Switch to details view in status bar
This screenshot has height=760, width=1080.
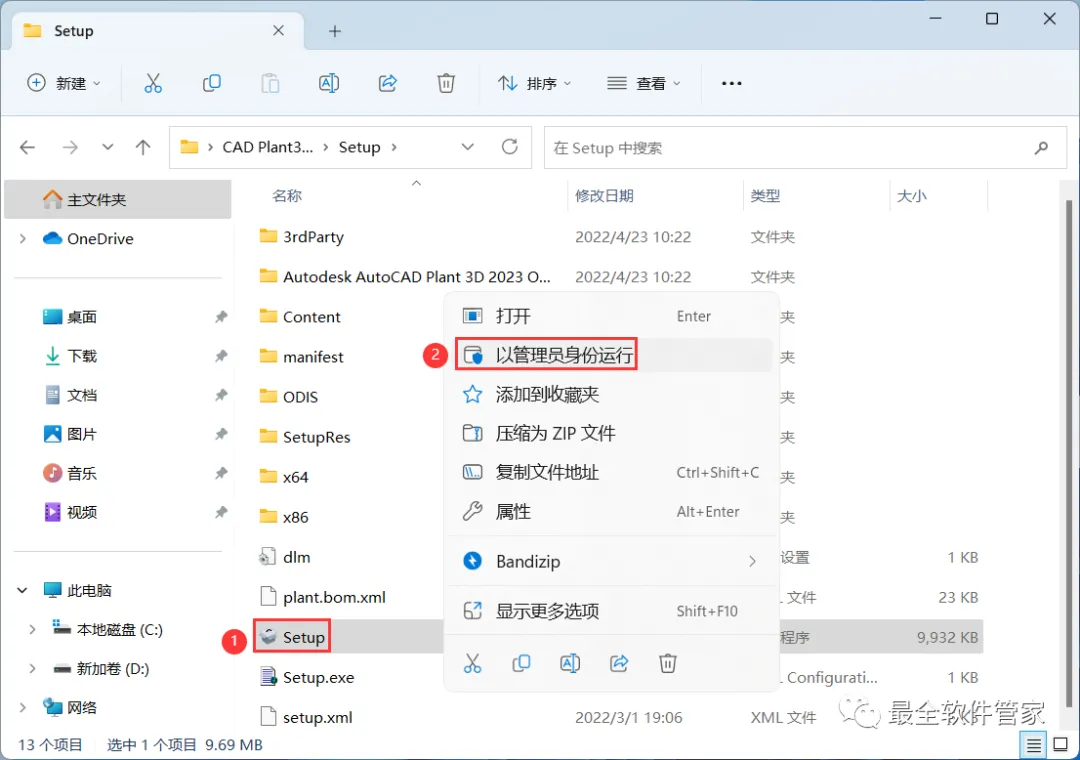[1034, 745]
